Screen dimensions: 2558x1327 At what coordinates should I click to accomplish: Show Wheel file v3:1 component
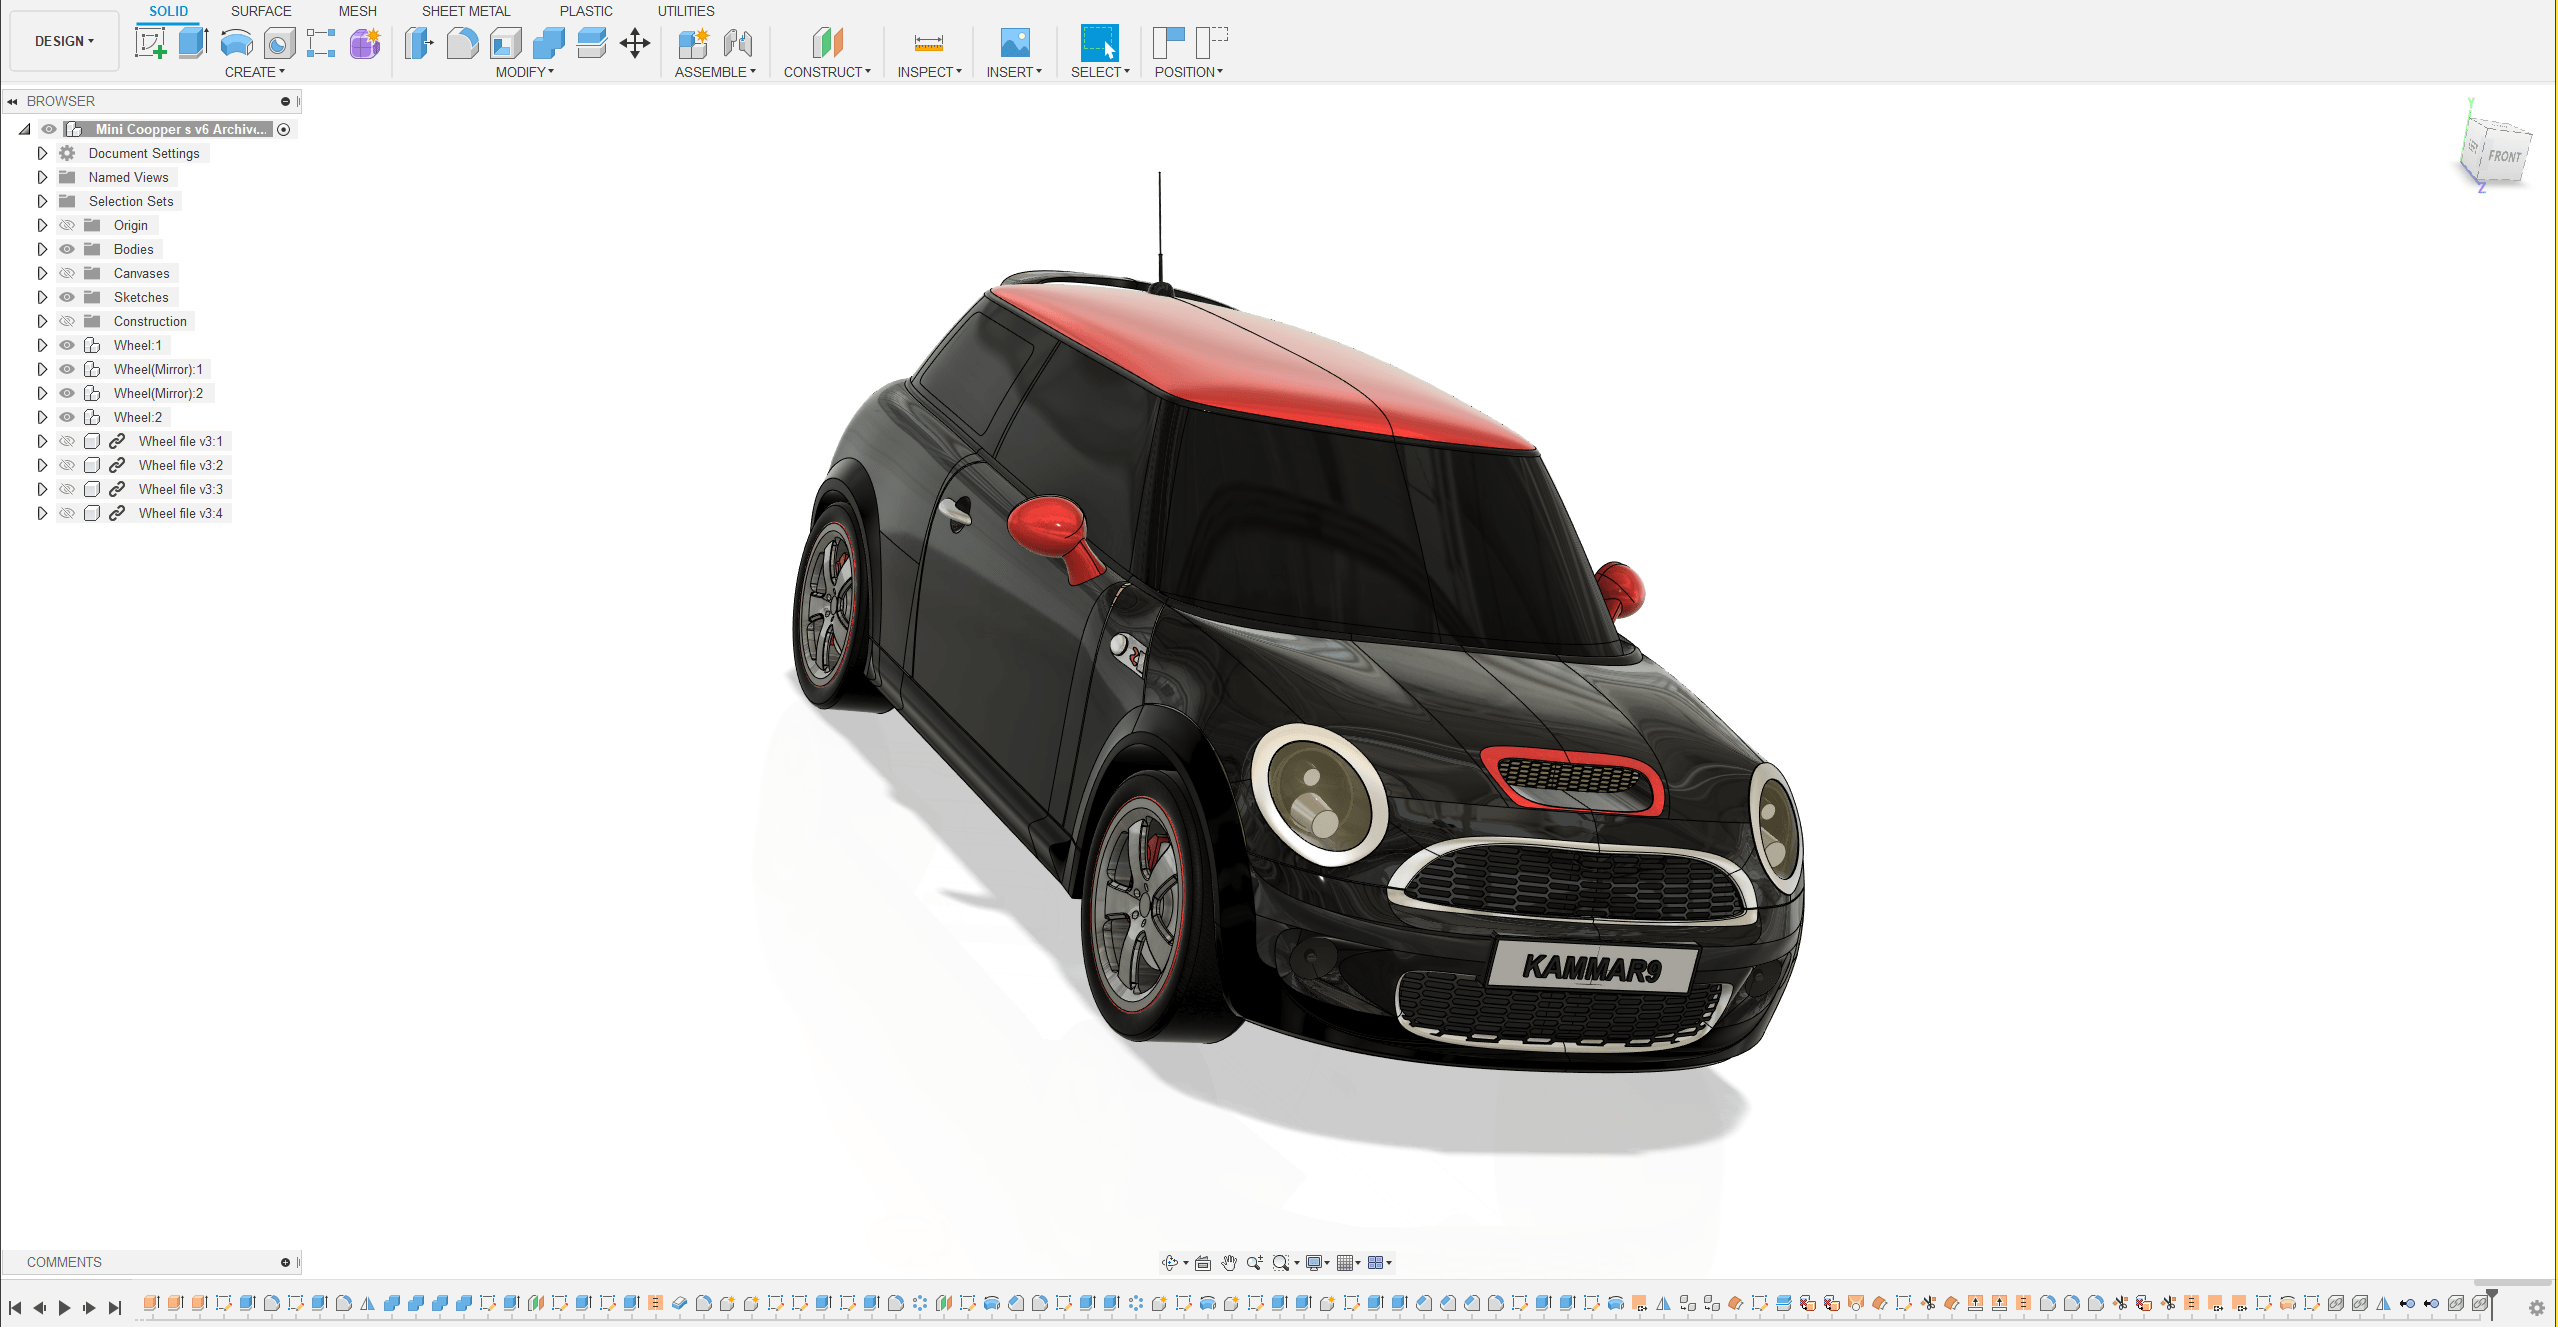pos(67,441)
